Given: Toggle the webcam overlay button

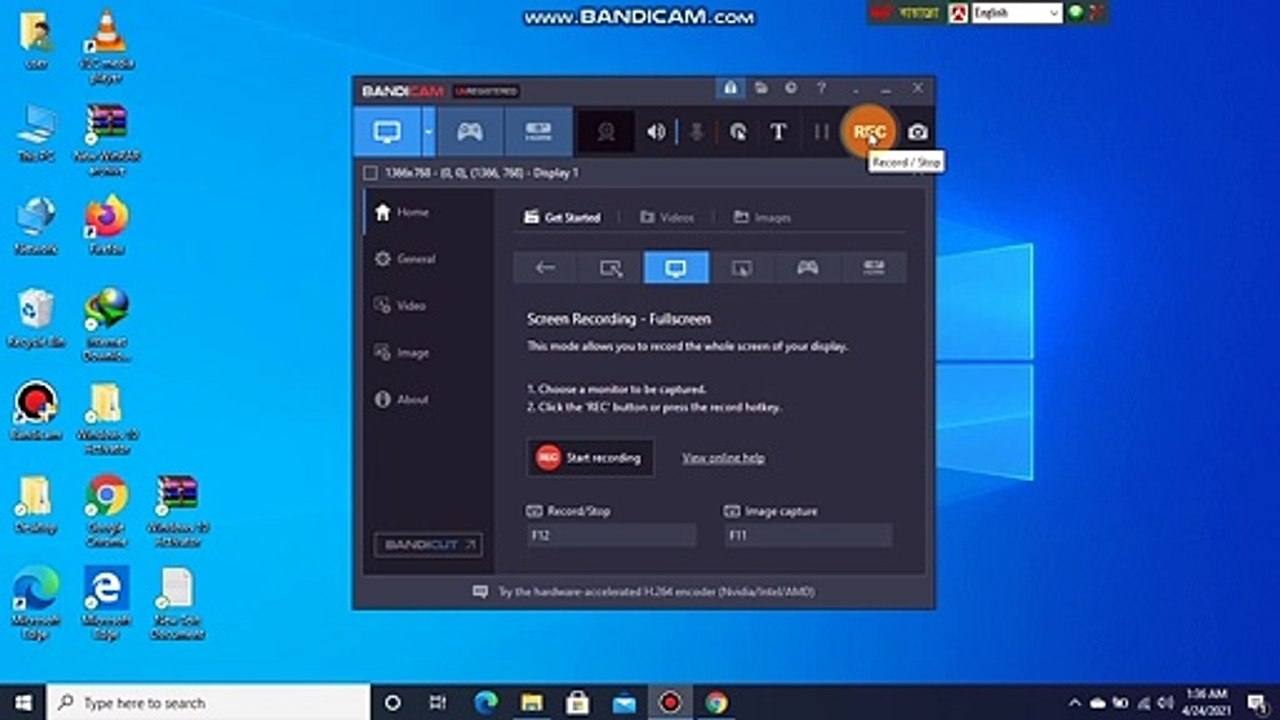Looking at the screenshot, I should 606,132.
